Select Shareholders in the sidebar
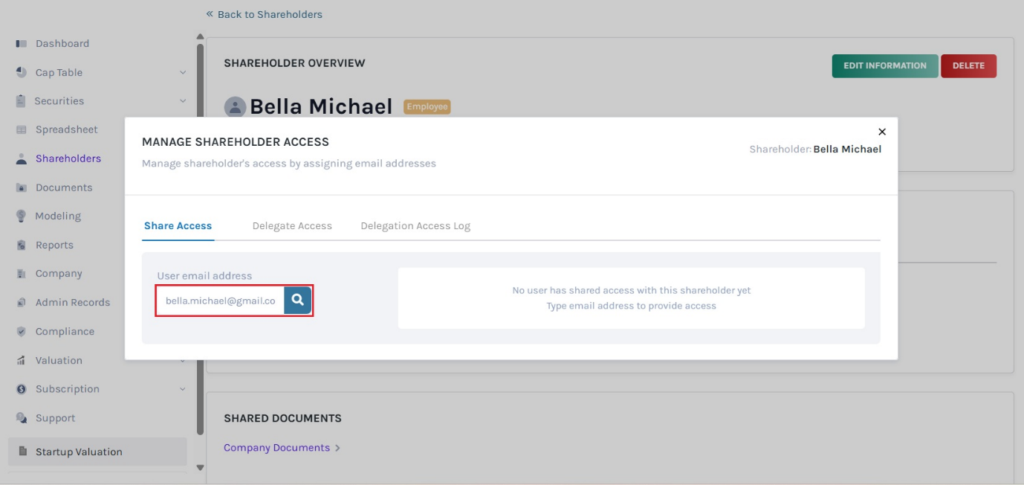This screenshot has width=1024, height=485. point(68,159)
